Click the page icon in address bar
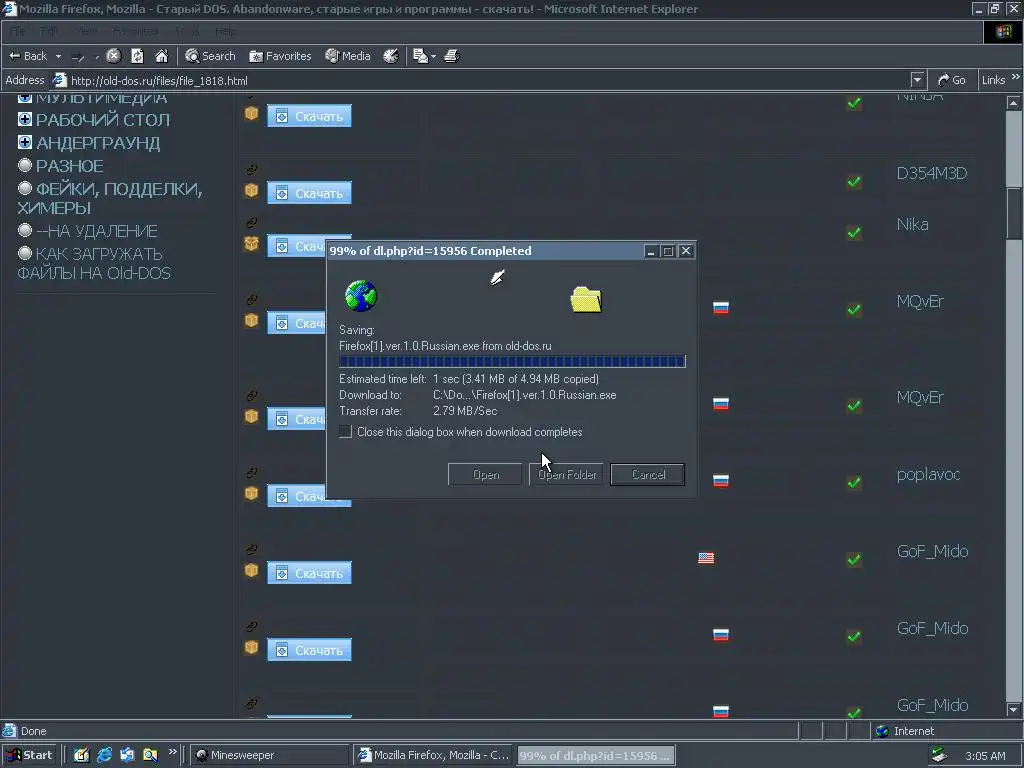 tap(59, 80)
